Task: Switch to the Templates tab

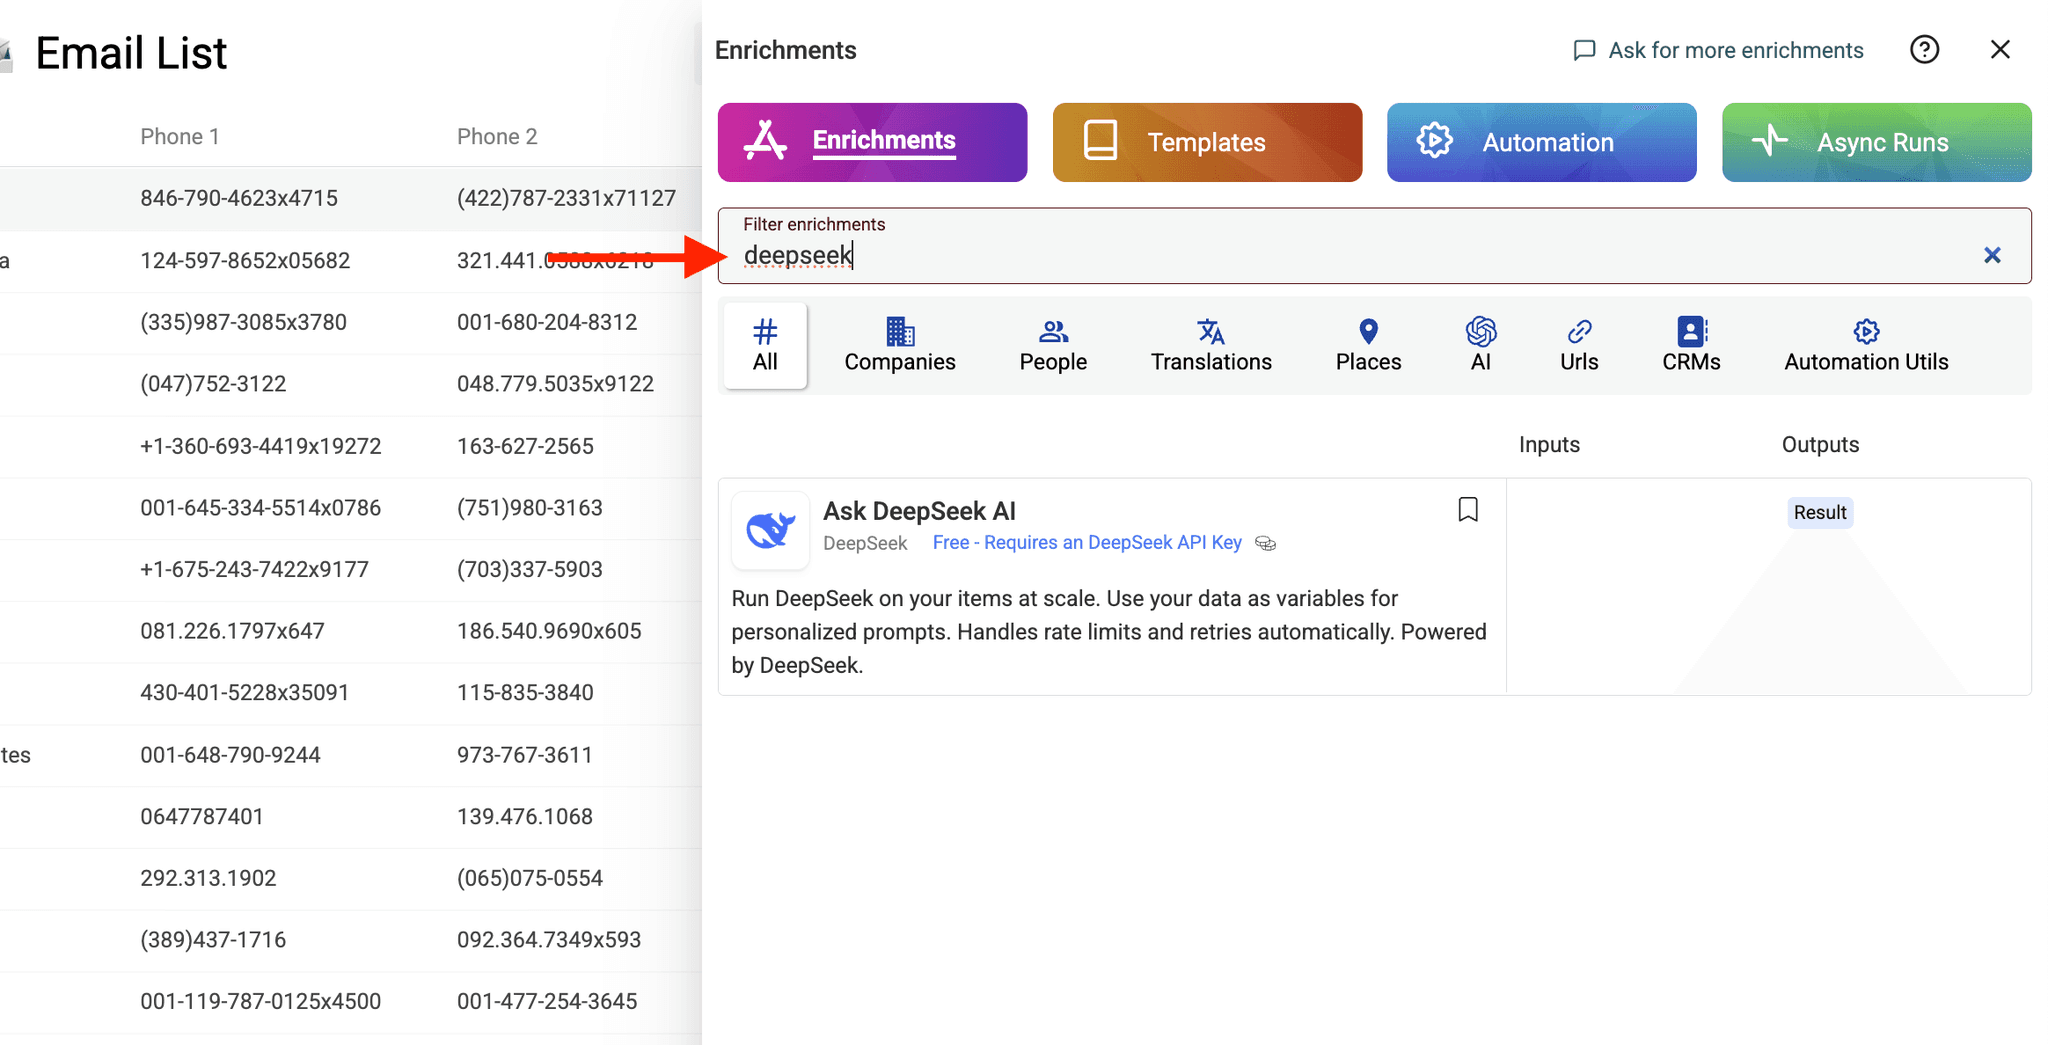Action: point(1206,142)
